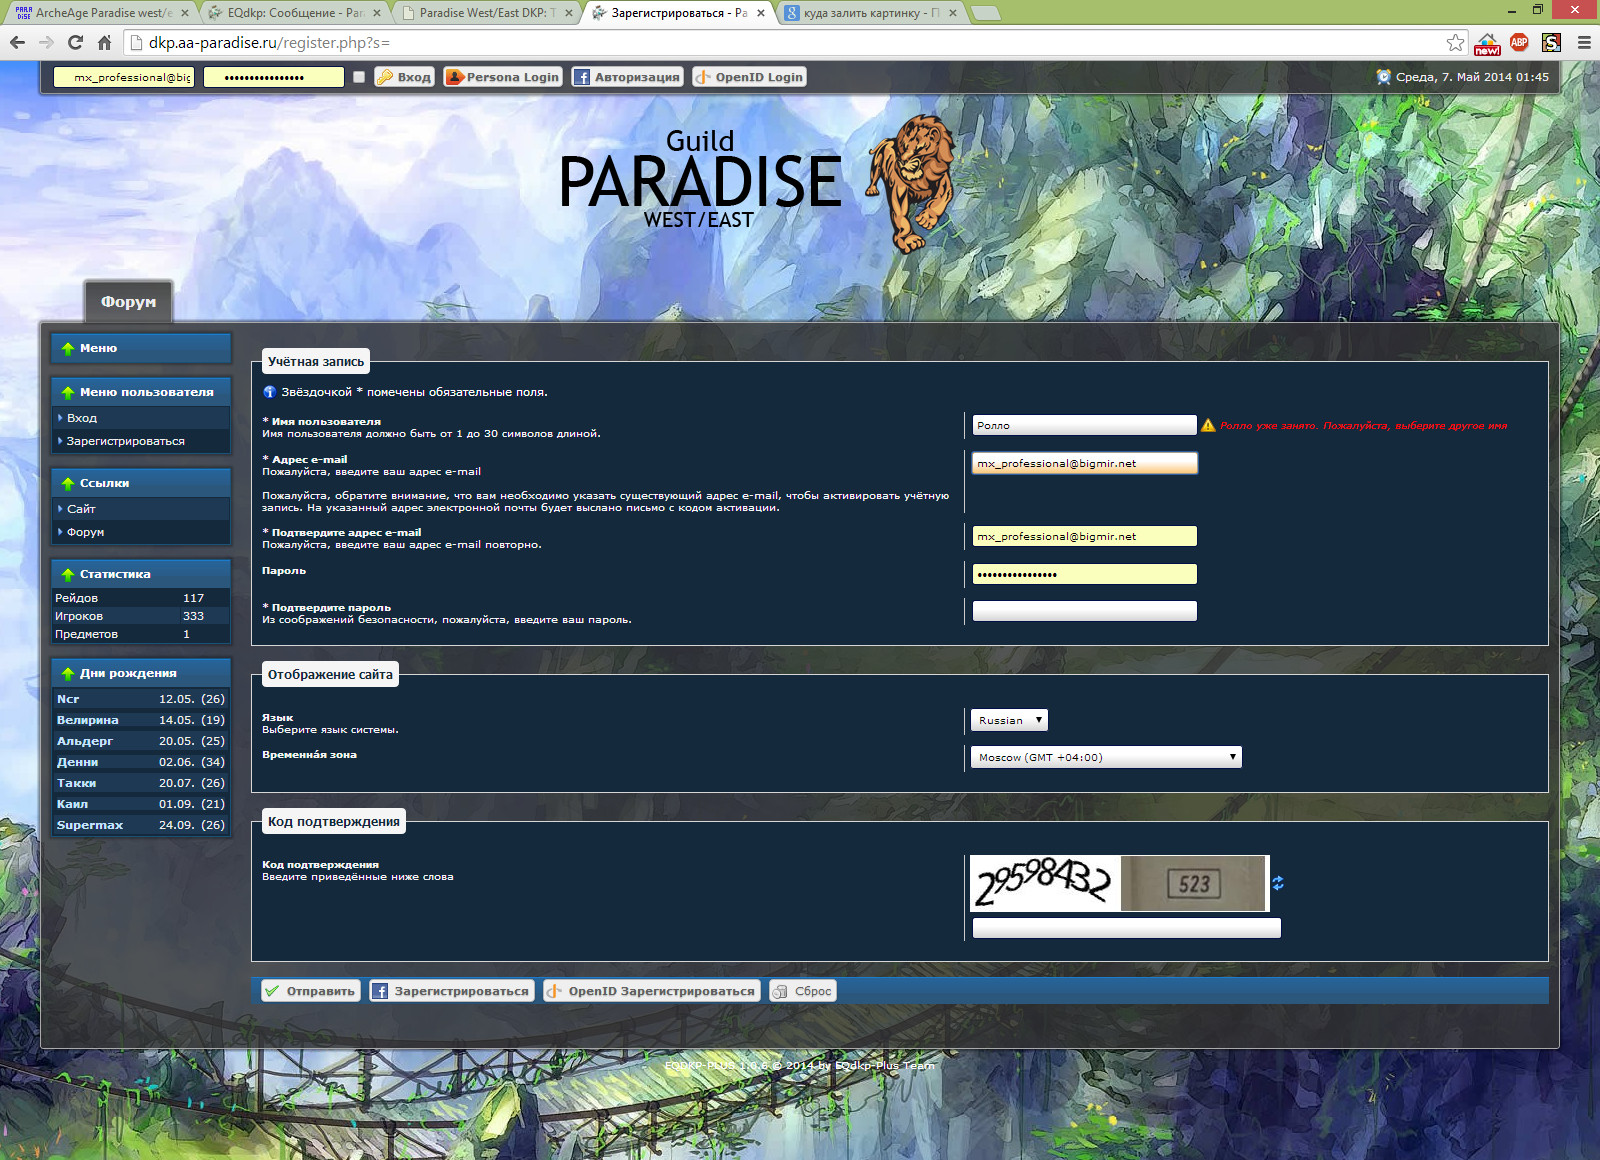Screen dimensions: 1600x1160
Task: Click the captcha image
Action: [1119, 883]
